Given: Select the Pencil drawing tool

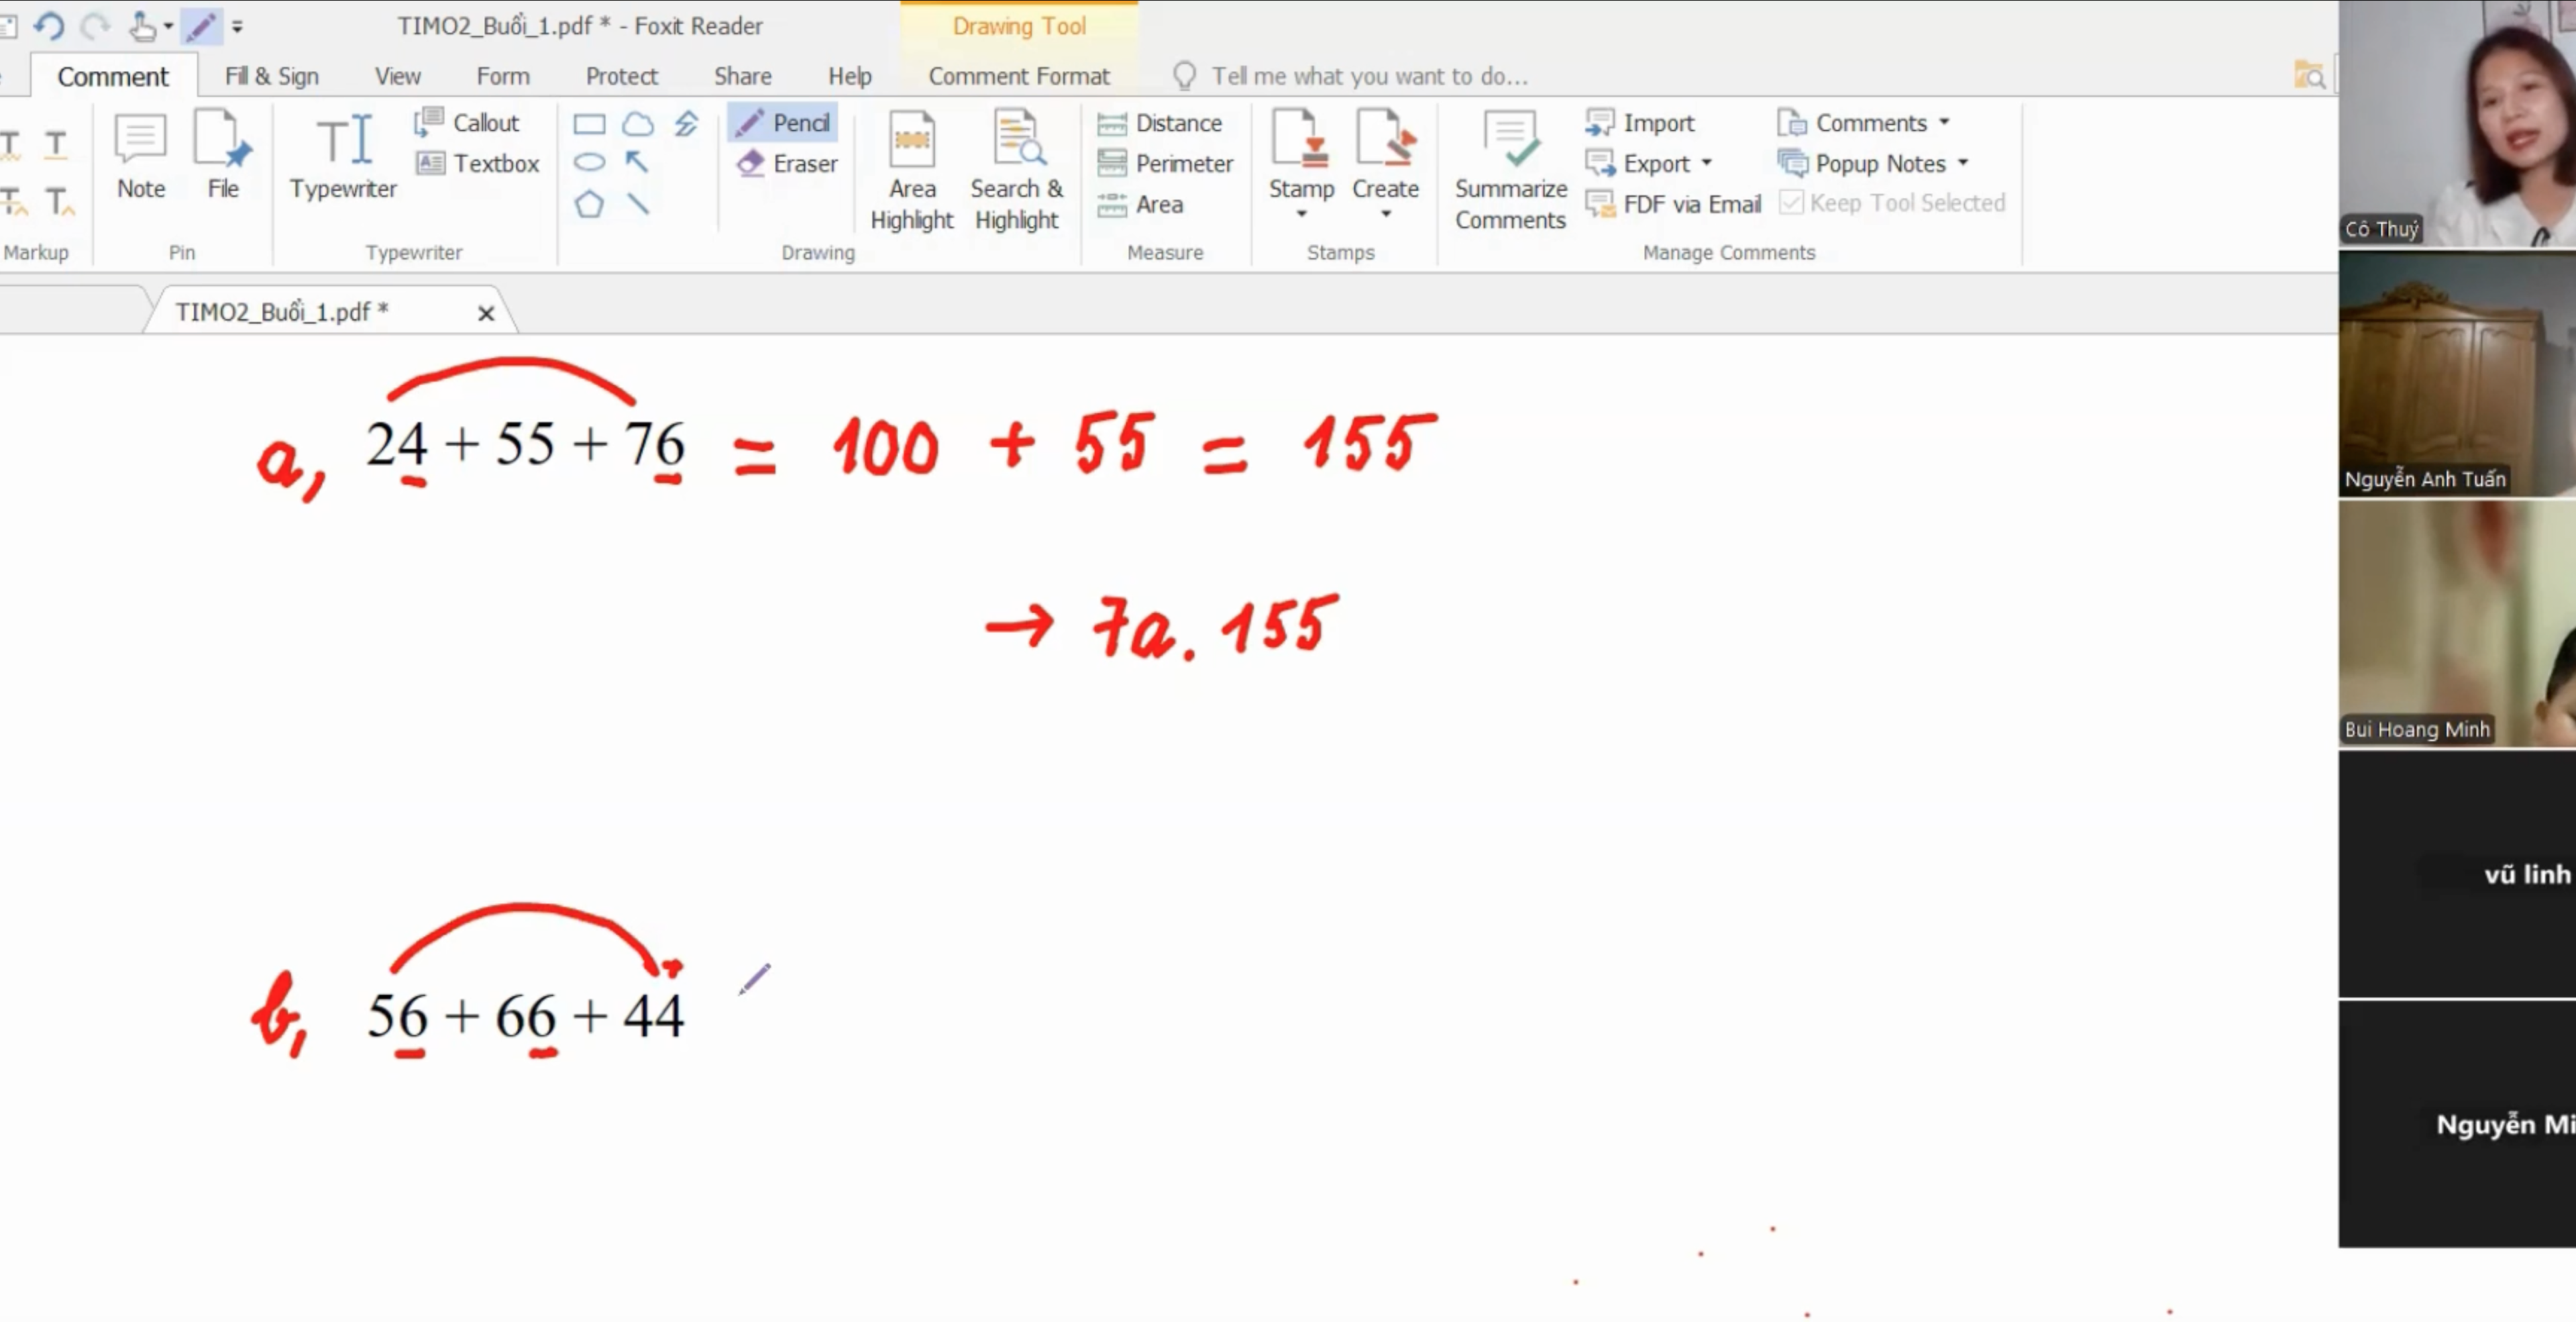Looking at the screenshot, I should (x=783, y=123).
